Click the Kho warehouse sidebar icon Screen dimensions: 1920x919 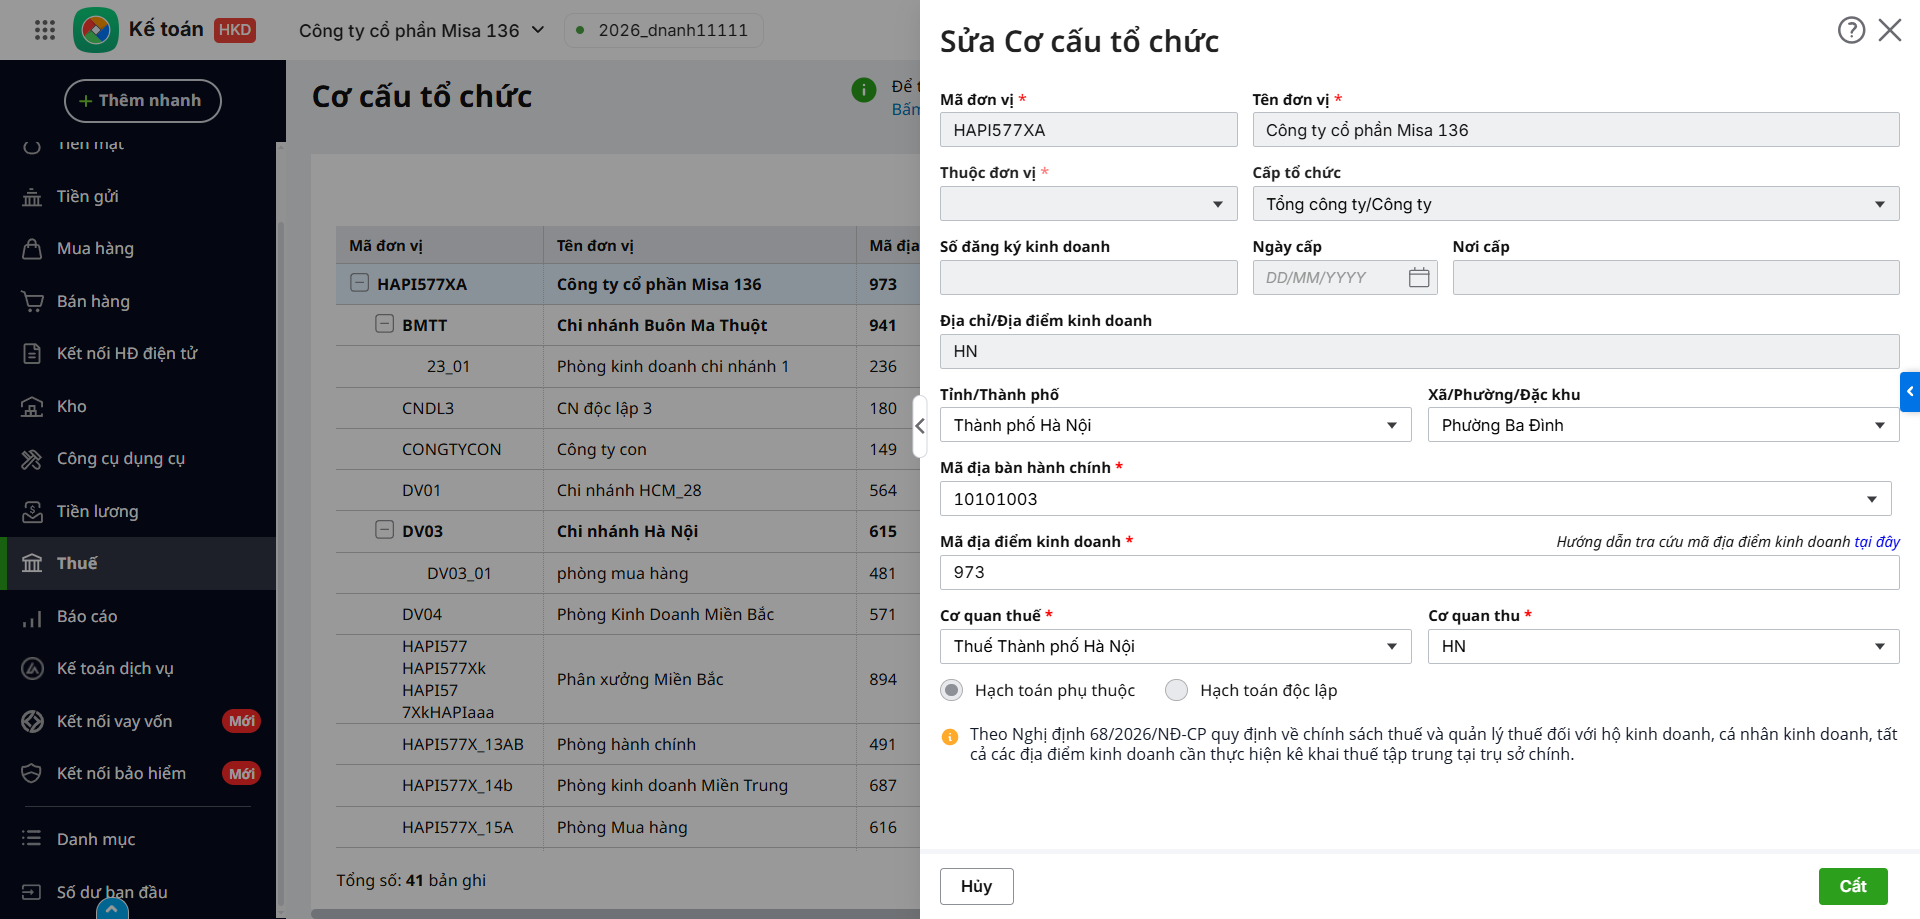(32, 407)
